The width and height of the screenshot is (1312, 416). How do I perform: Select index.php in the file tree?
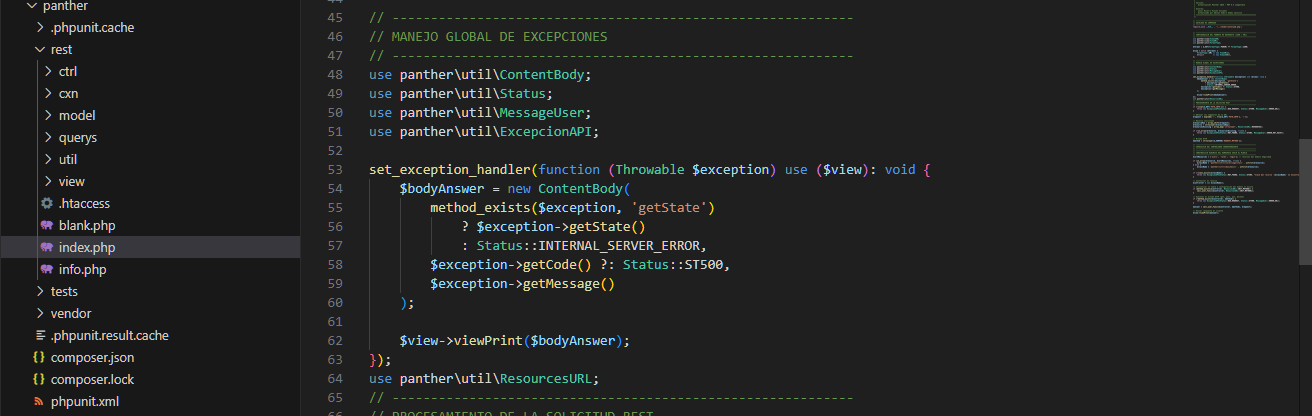click(x=87, y=247)
